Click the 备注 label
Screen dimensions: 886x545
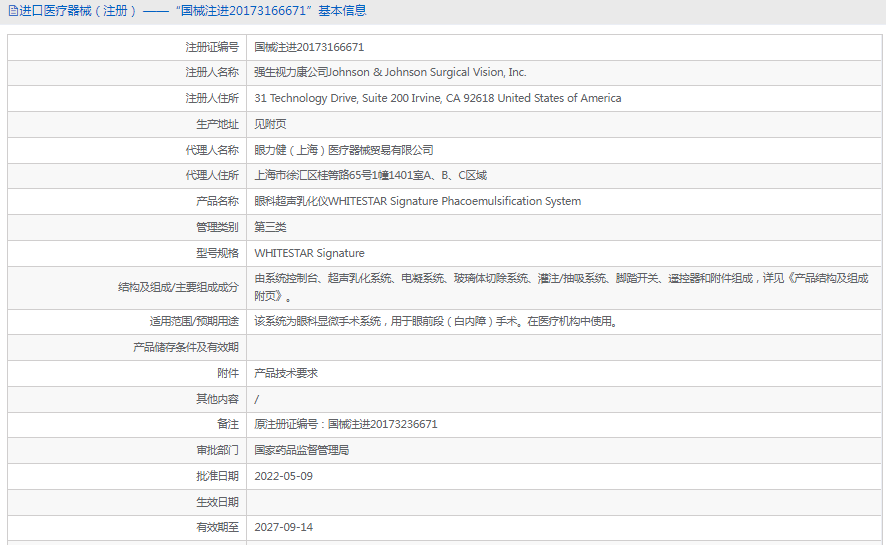[228, 424]
